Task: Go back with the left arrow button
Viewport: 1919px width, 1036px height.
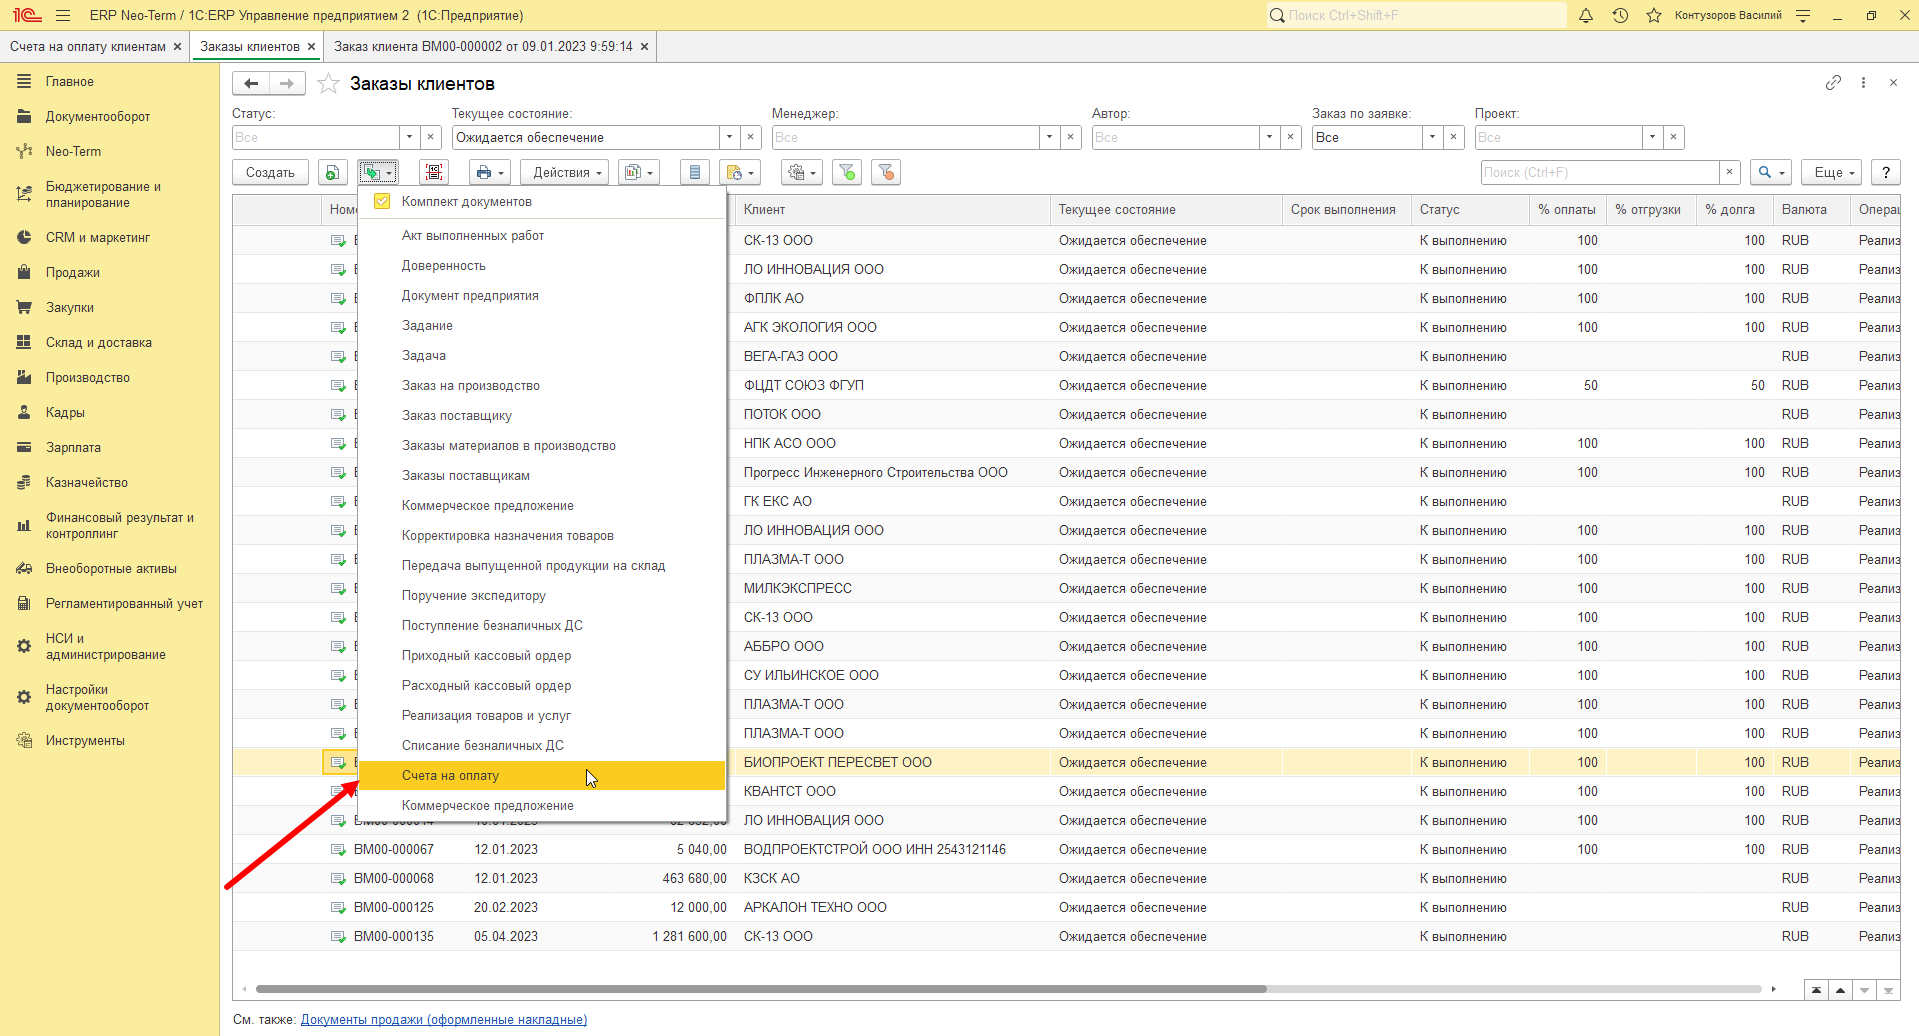Action: (x=251, y=84)
